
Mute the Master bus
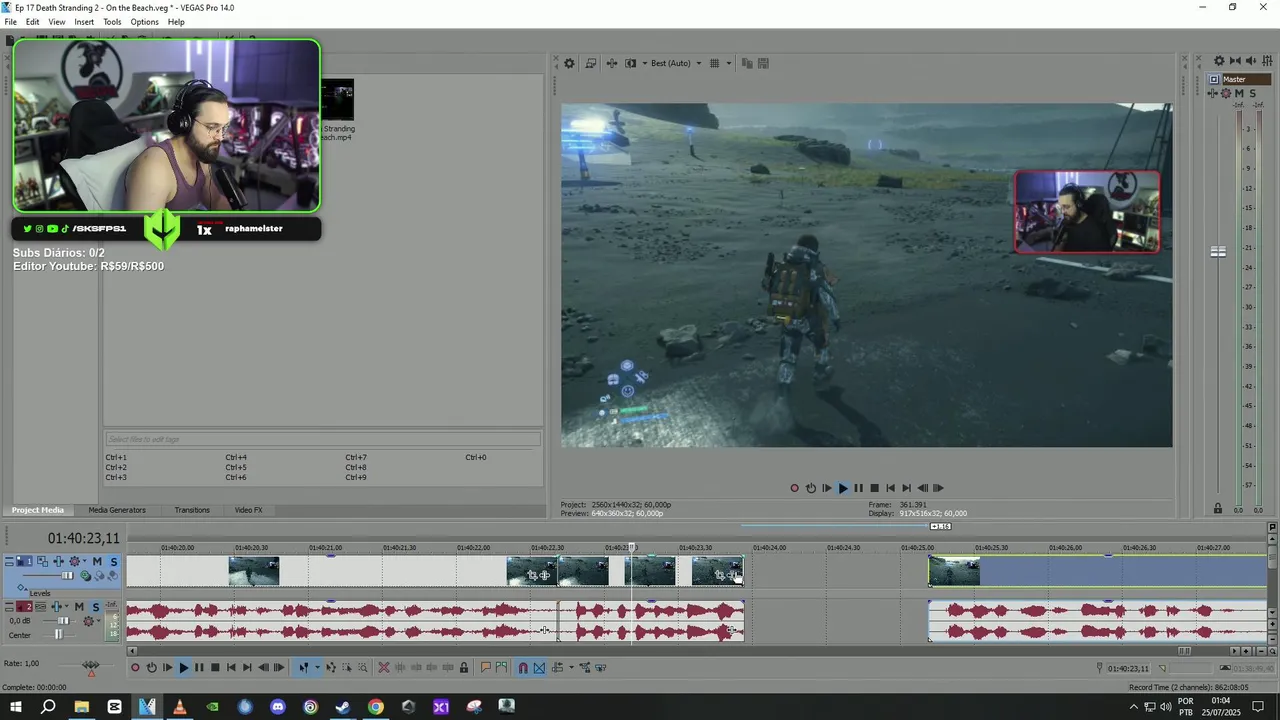point(1239,93)
